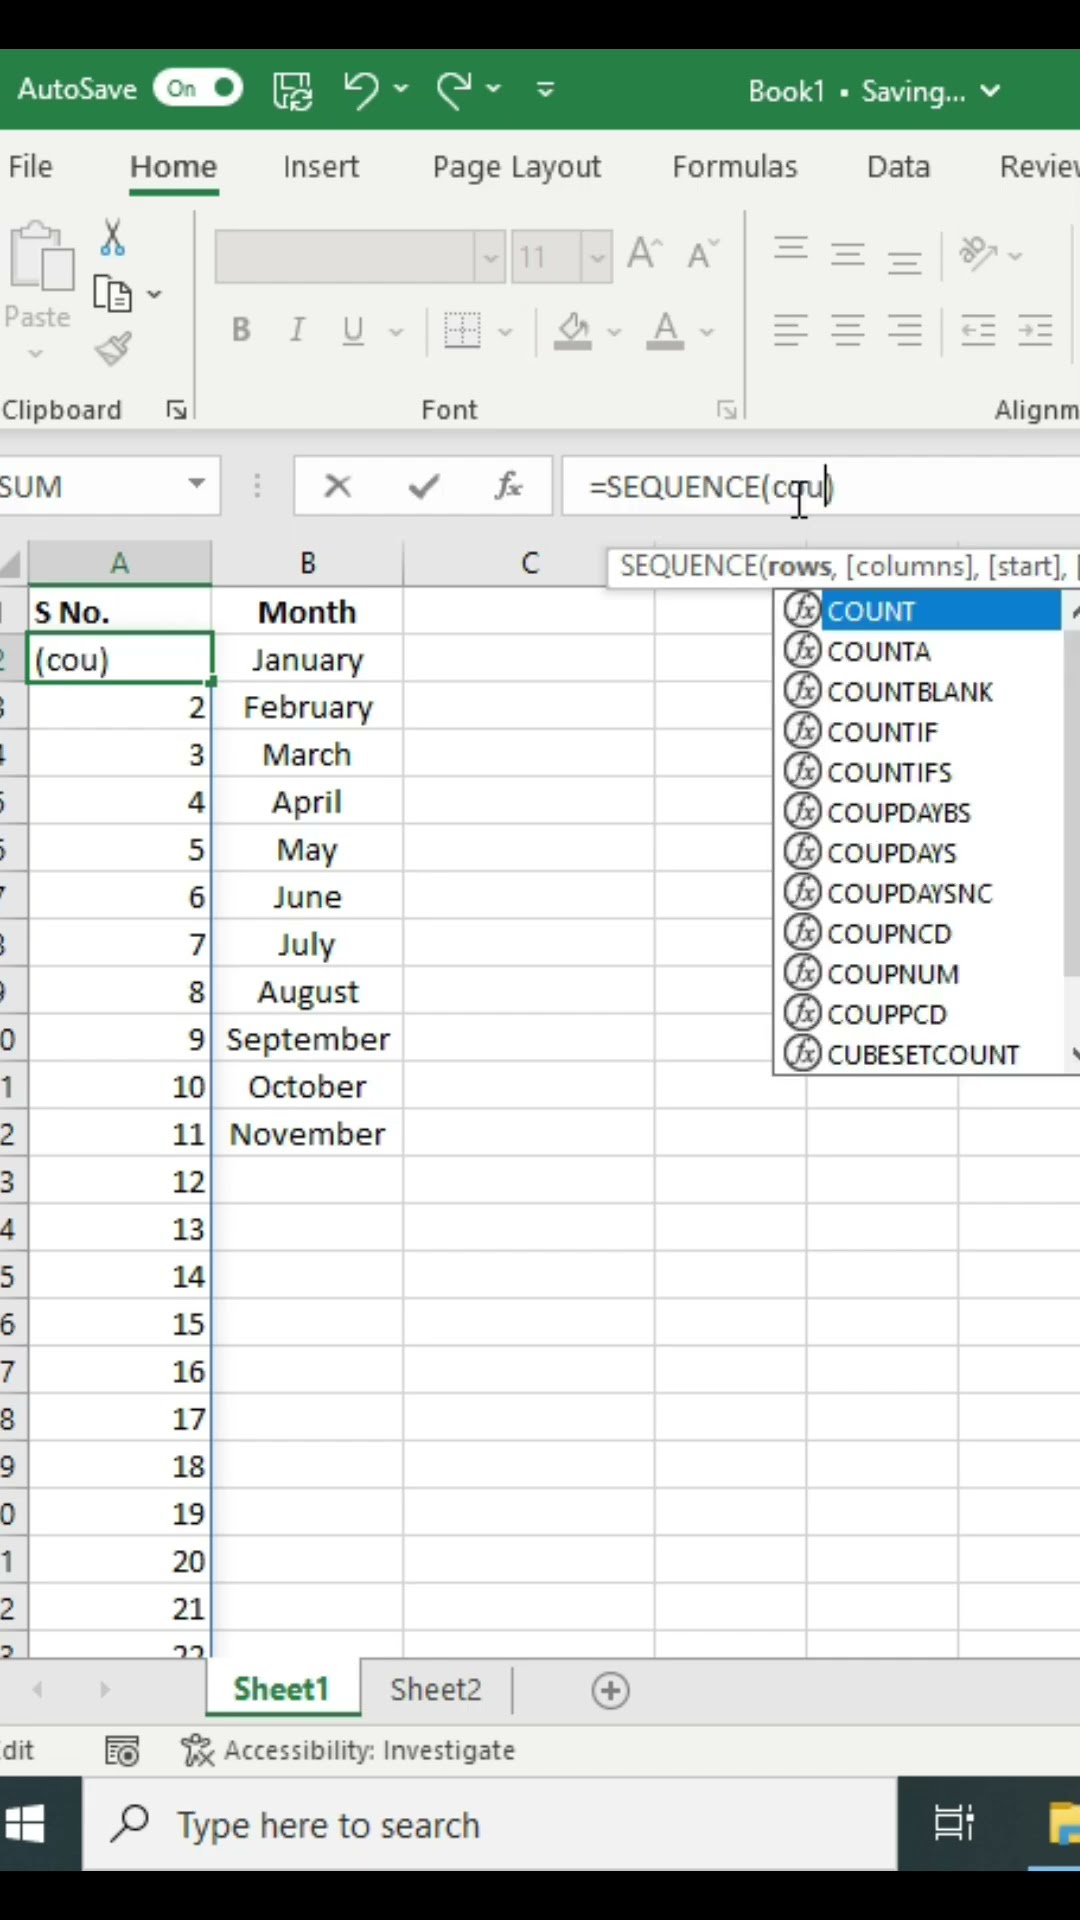Click Decrease Font Size icon

coord(703,254)
